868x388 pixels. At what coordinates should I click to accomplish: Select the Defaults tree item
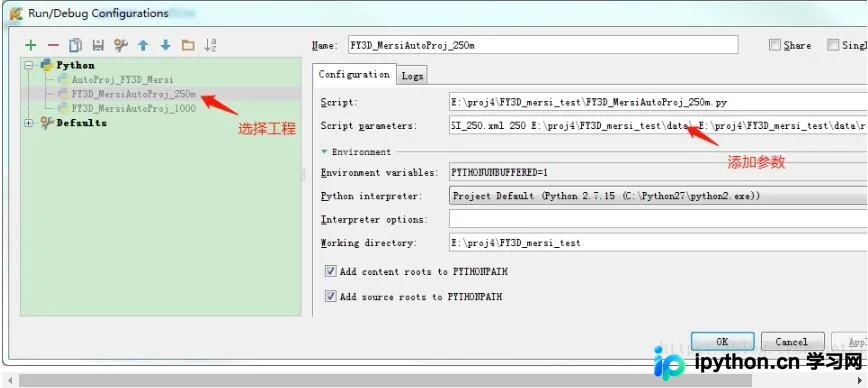(x=81, y=123)
